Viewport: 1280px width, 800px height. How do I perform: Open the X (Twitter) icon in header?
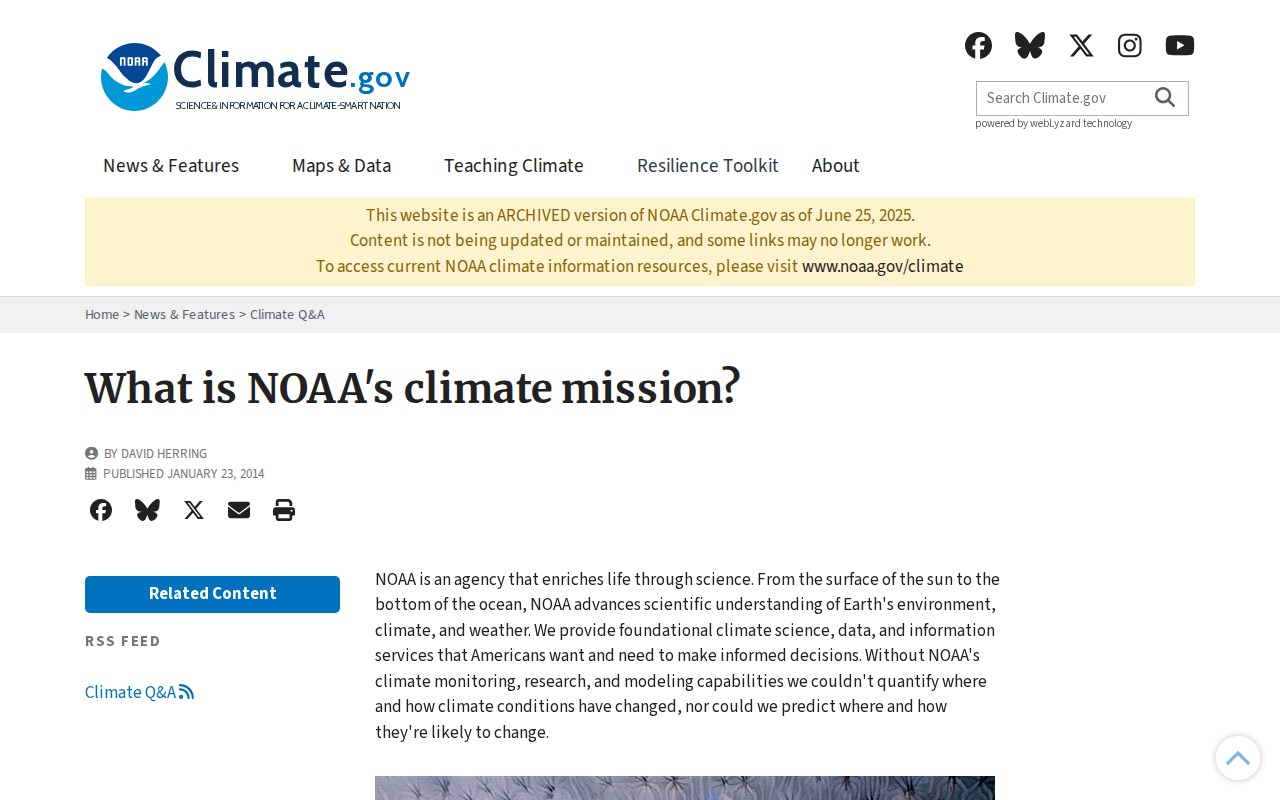coord(1081,45)
